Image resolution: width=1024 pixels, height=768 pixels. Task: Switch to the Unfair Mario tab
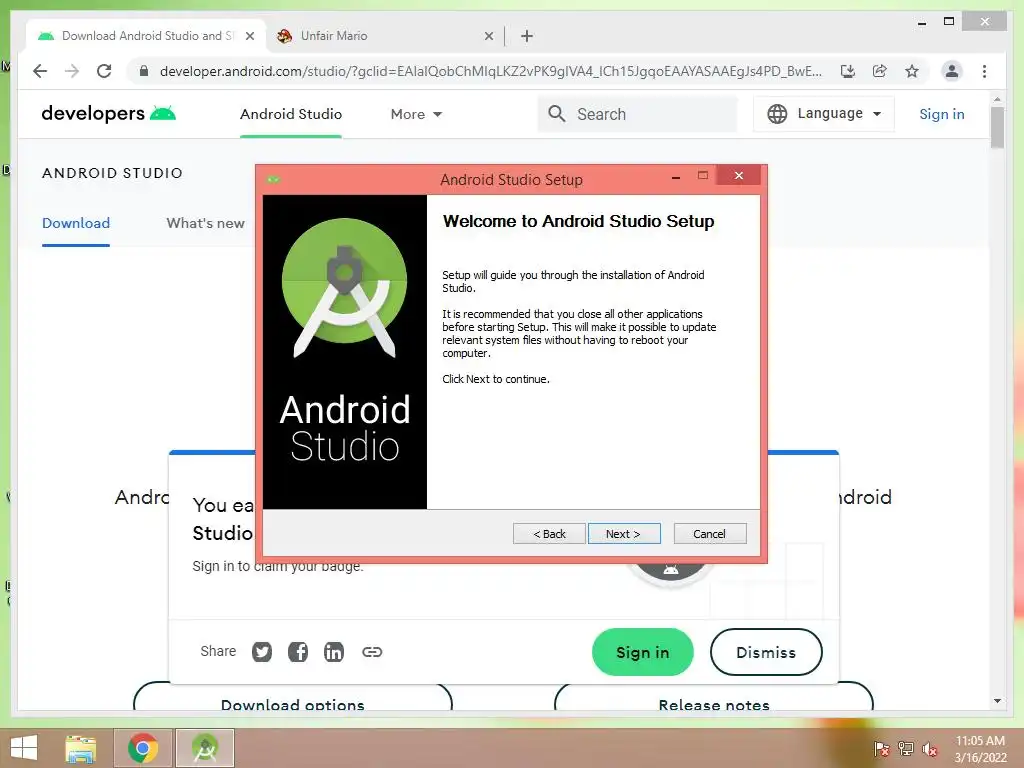click(385, 36)
